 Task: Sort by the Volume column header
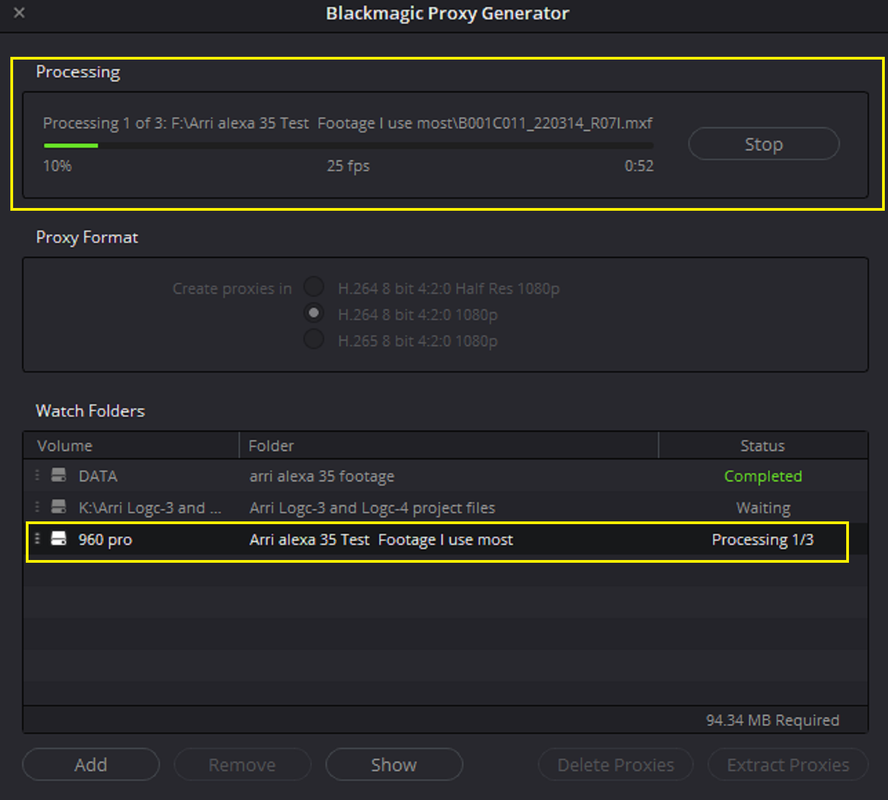[x=131, y=446]
